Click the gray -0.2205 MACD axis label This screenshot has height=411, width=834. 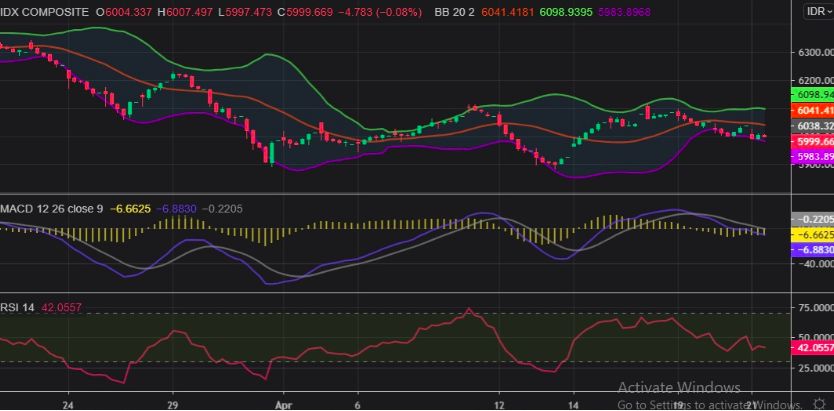pos(813,219)
